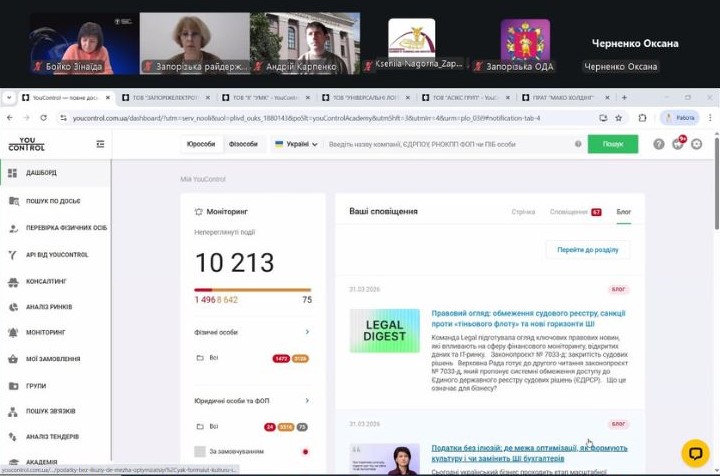Switch to the Сповіщення tab
720x476 pixels.
point(575,212)
